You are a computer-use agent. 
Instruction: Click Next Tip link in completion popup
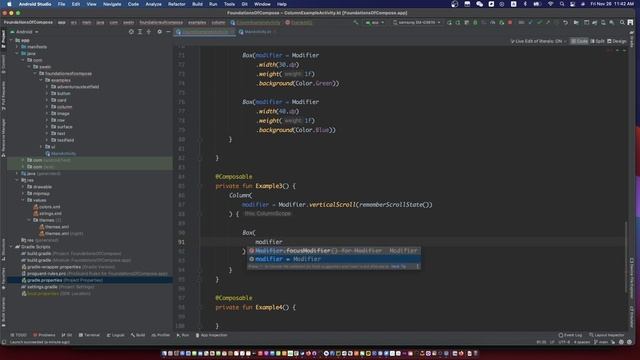click(x=398, y=267)
